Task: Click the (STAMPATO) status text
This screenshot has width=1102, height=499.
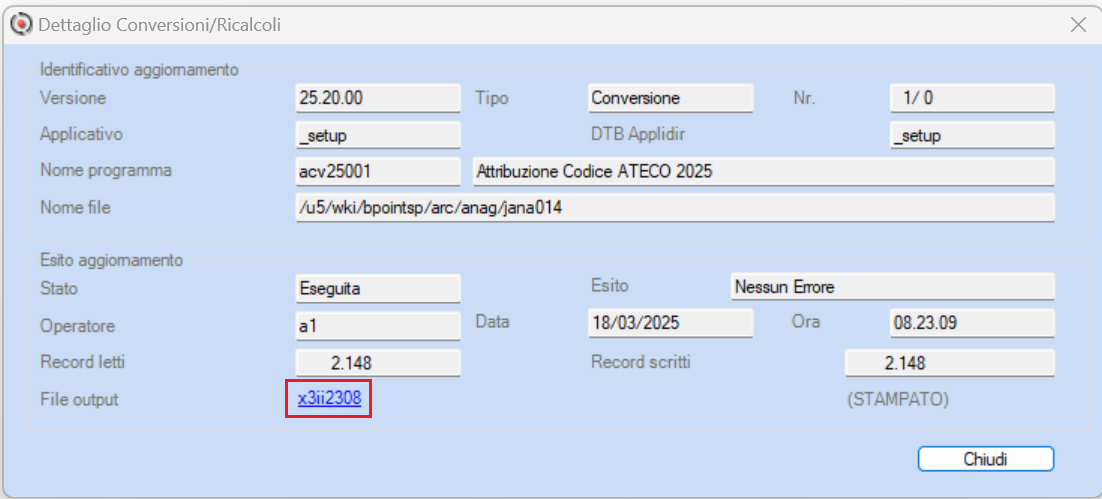Action: [897, 399]
